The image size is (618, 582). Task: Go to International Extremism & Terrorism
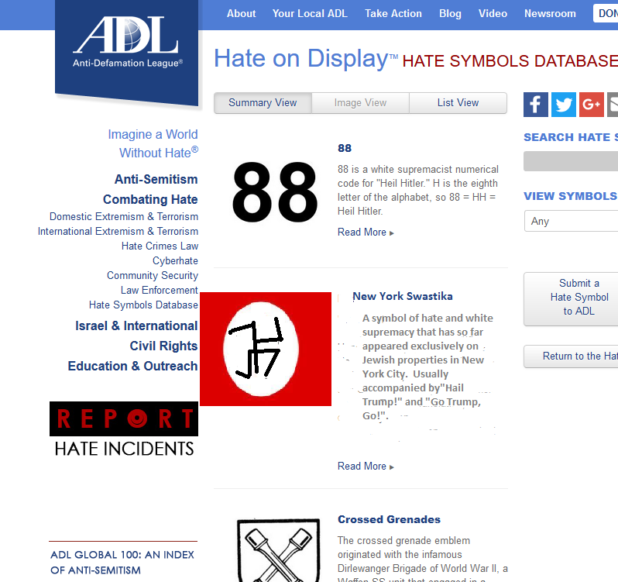tap(118, 231)
